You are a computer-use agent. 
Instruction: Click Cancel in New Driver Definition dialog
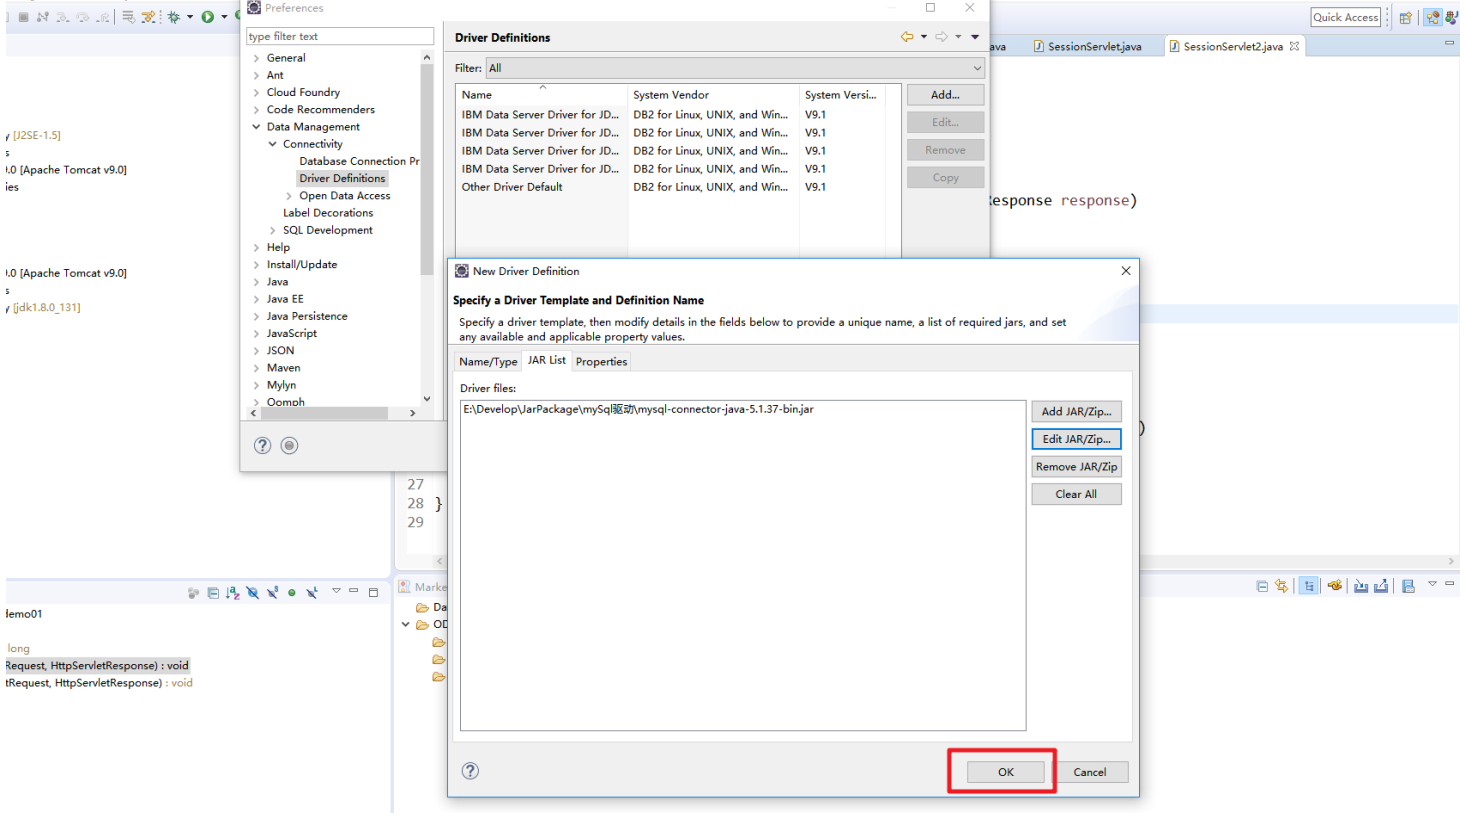(x=1090, y=772)
